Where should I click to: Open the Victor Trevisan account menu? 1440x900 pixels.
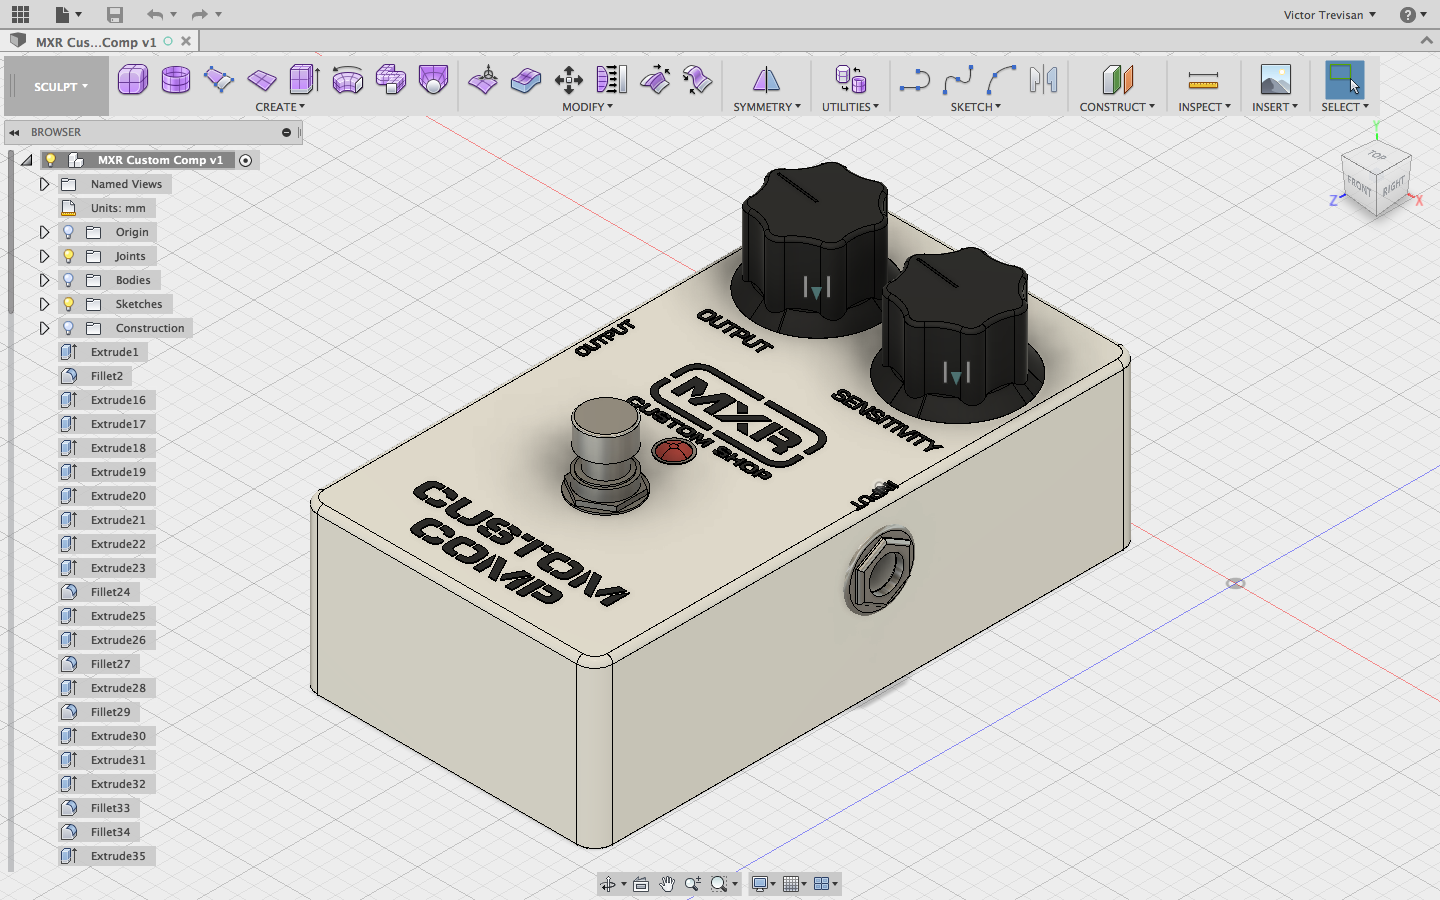pos(1330,15)
